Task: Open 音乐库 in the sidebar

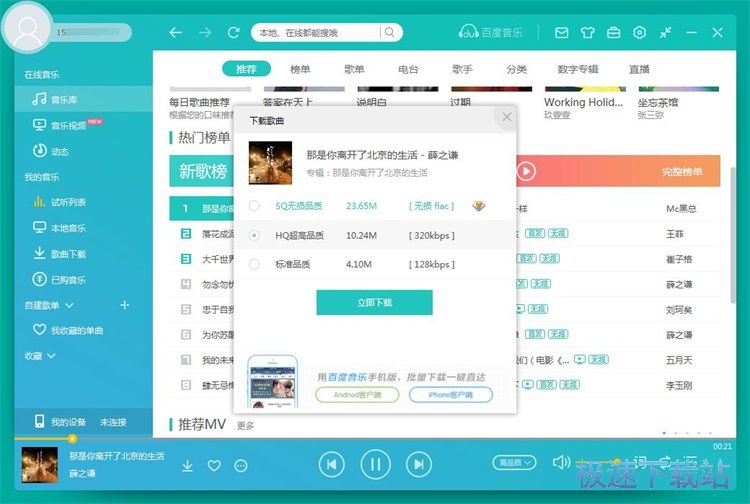Action: click(84, 99)
